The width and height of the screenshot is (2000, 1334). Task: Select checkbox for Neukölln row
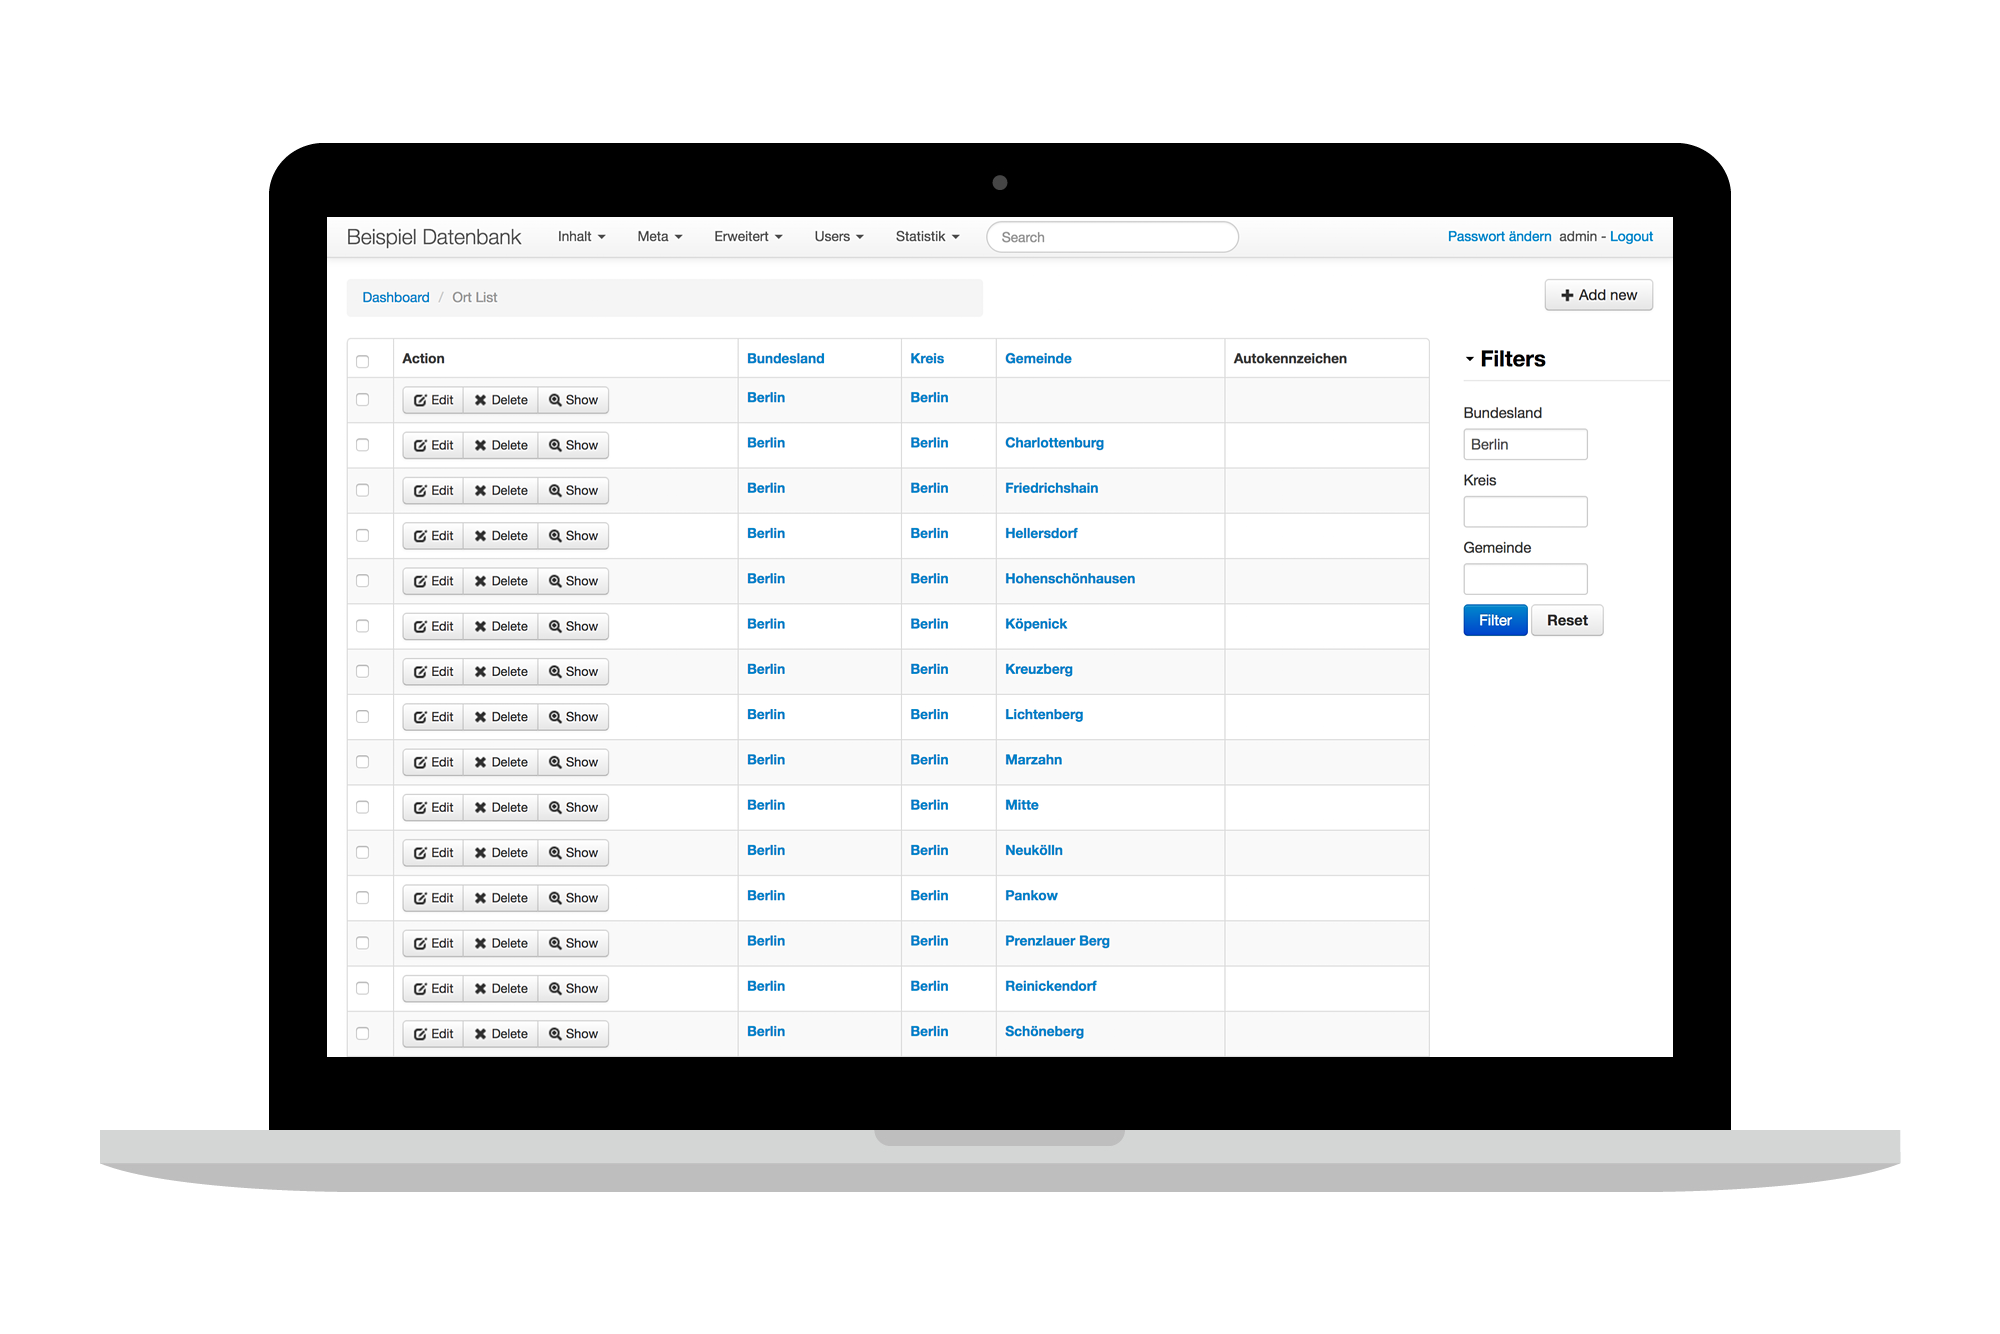[x=363, y=853]
